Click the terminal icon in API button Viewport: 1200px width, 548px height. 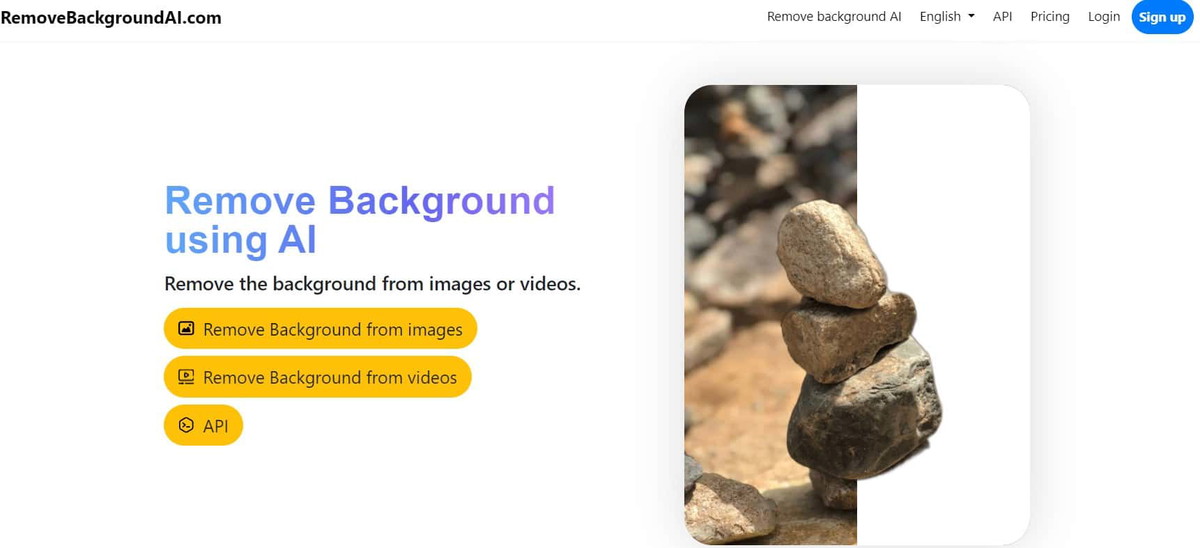186,425
